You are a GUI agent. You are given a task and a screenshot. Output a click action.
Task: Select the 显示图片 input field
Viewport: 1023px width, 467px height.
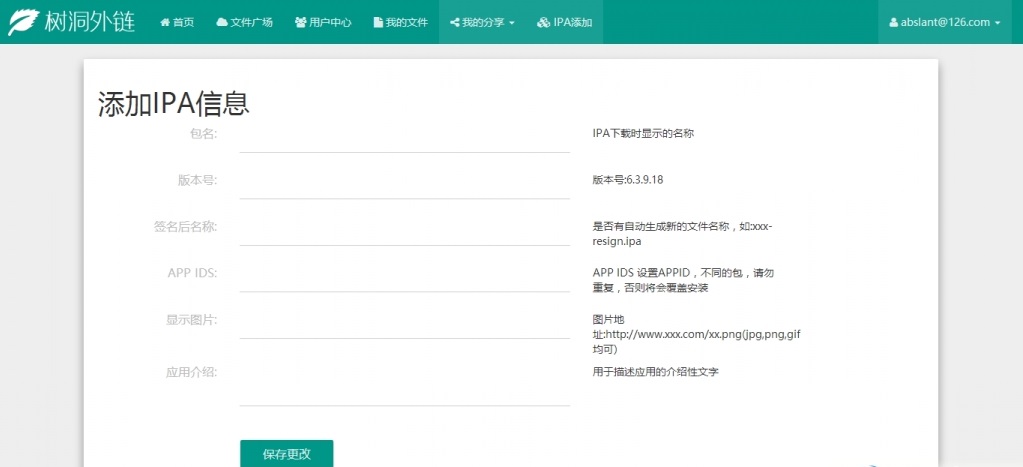point(405,324)
